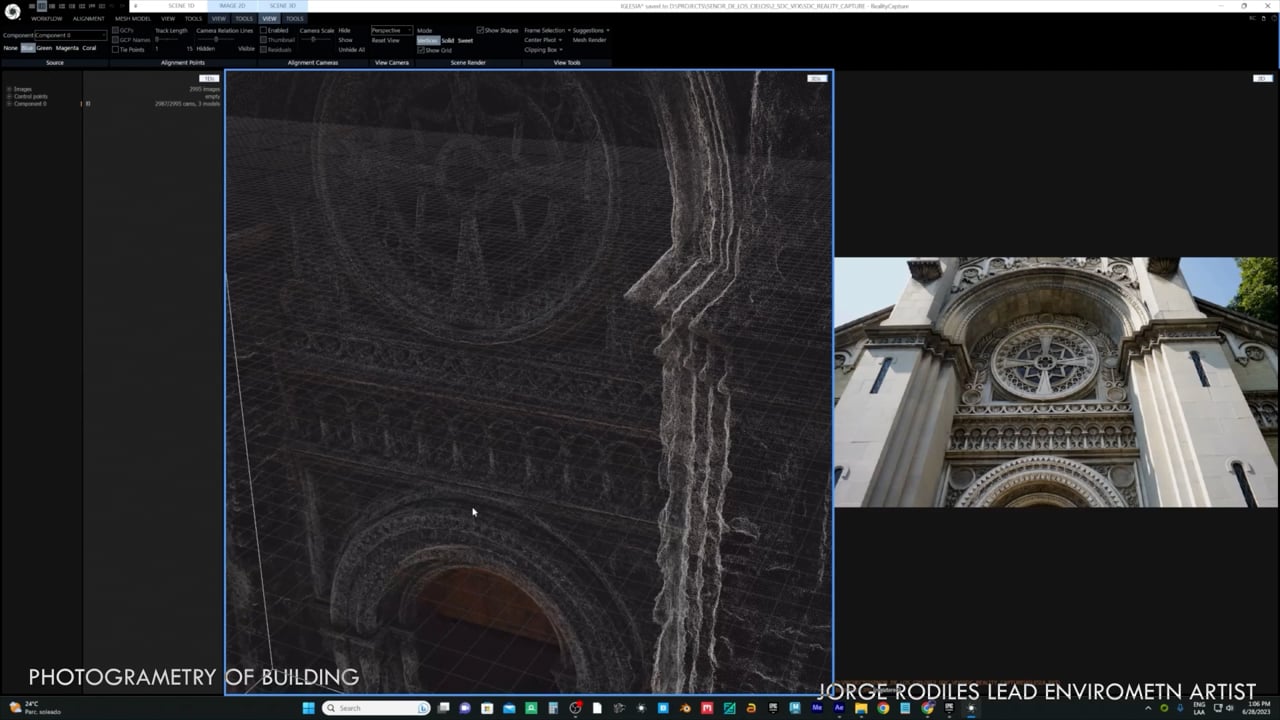Viewport: 1280px width, 720px height.
Task: Click the RealityCapture logo icon
Action: point(14,12)
